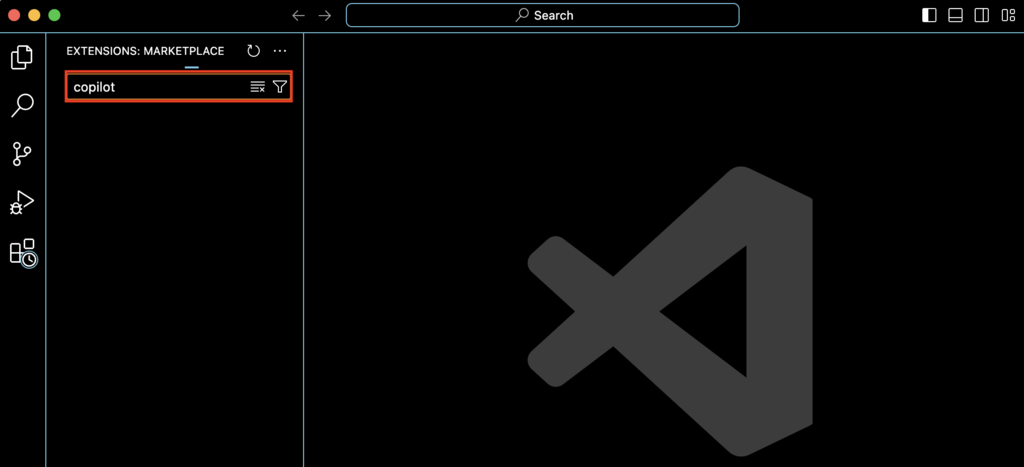Toggle the primary side bar

[929, 16]
